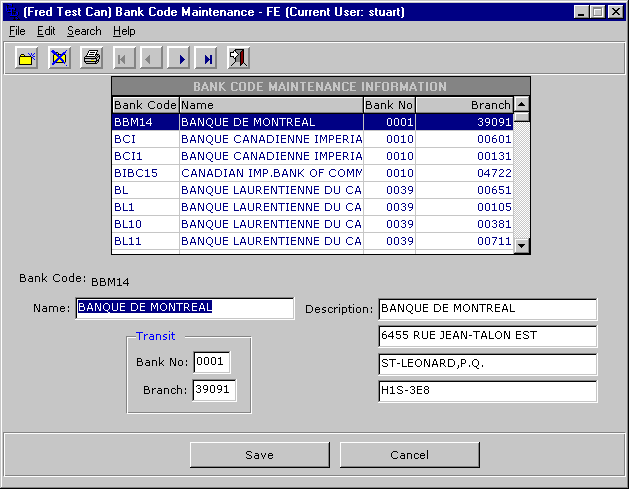Click the Branch column header
Viewport: 629px width, 489px height.
[x=465, y=105]
